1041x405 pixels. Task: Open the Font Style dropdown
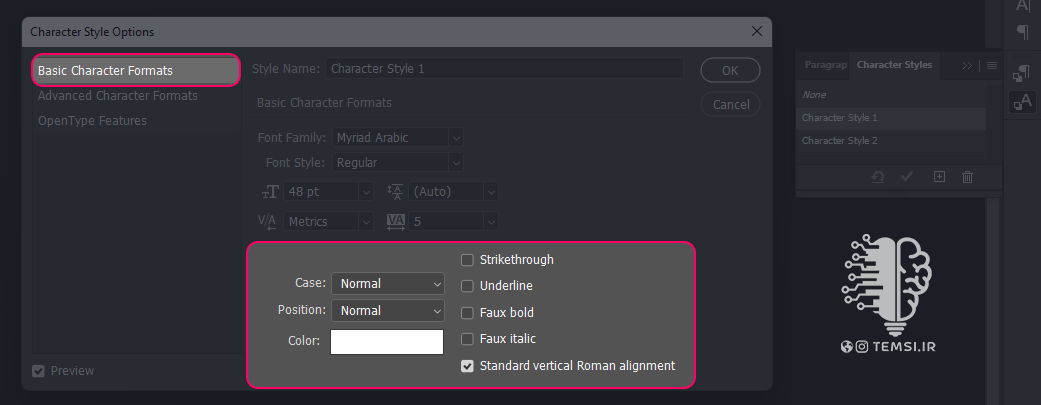point(397,163)
